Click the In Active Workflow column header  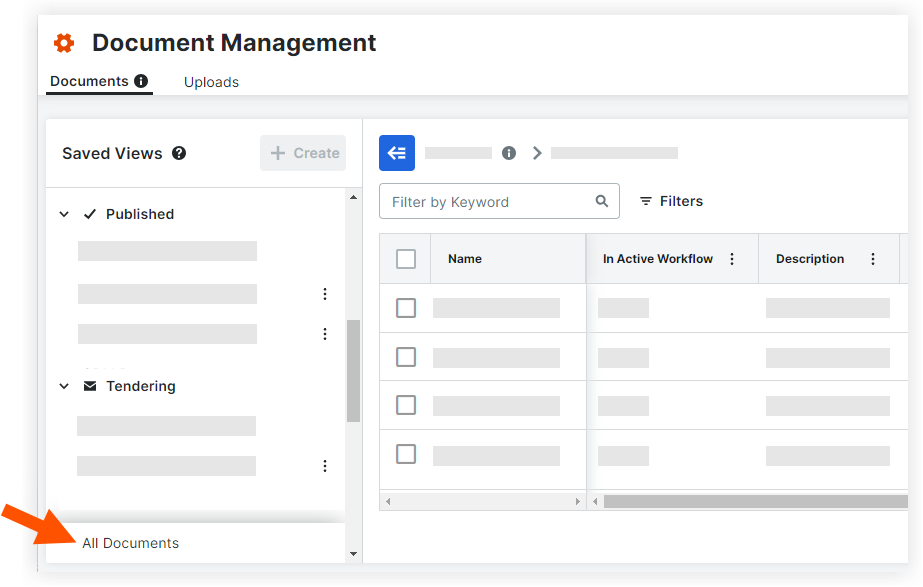(x=658, y=258)
